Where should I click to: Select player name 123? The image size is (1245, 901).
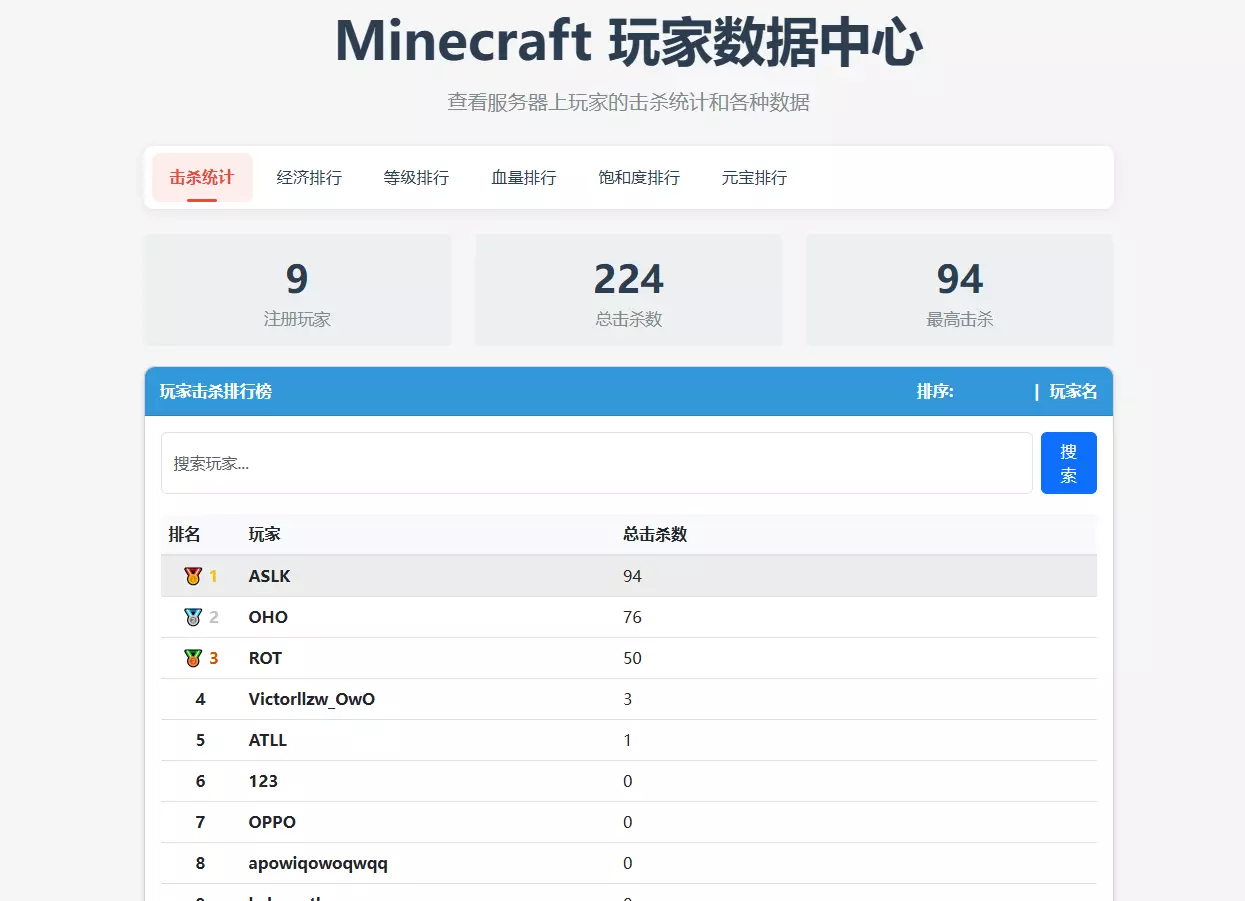pyautogui.click(x=263, y=782)
